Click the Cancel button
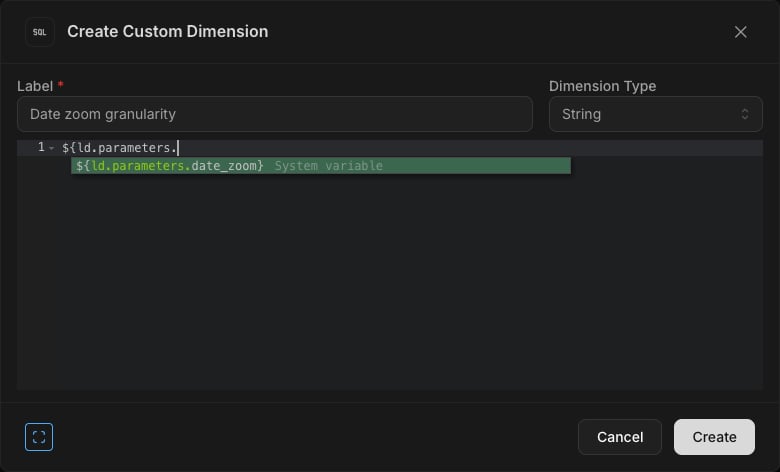 point(620,437)
